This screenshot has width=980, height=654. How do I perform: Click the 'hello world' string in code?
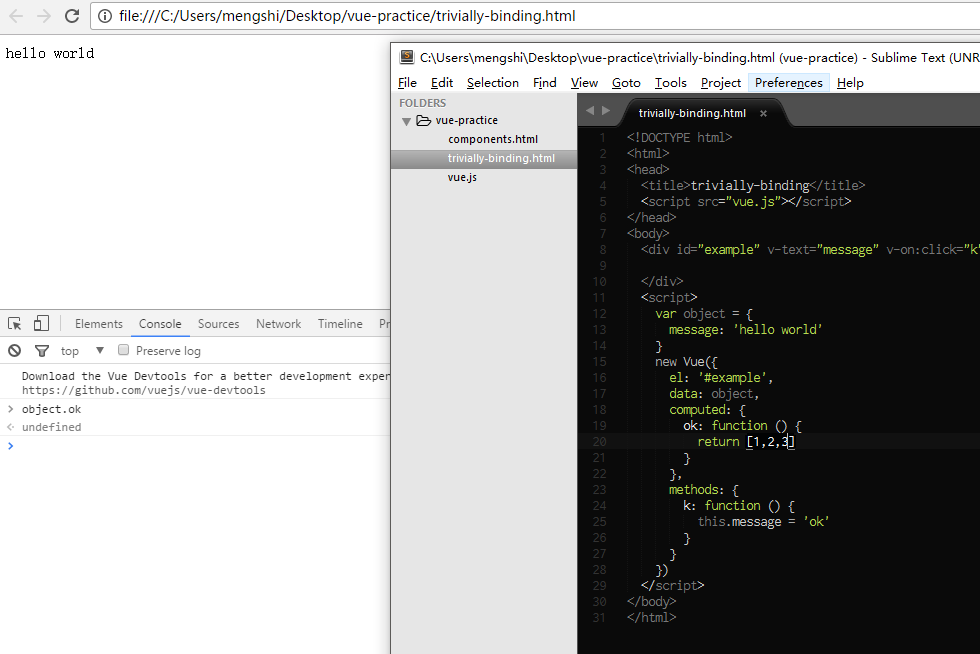(x=777, y=330)
